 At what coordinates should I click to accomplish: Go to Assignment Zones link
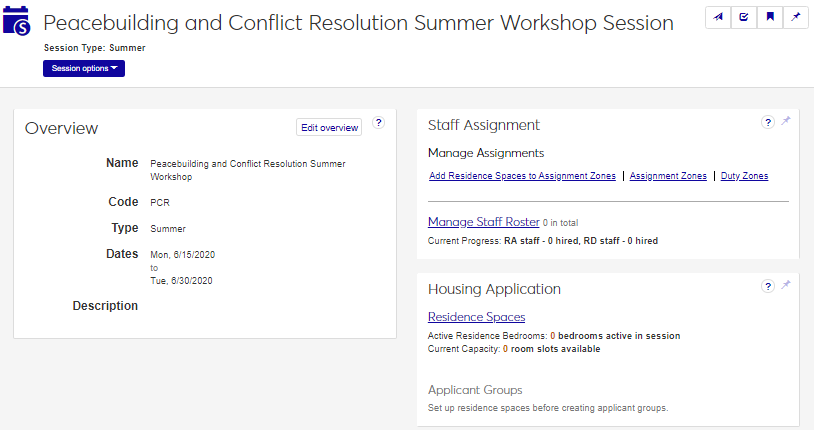tap(668, 176)
